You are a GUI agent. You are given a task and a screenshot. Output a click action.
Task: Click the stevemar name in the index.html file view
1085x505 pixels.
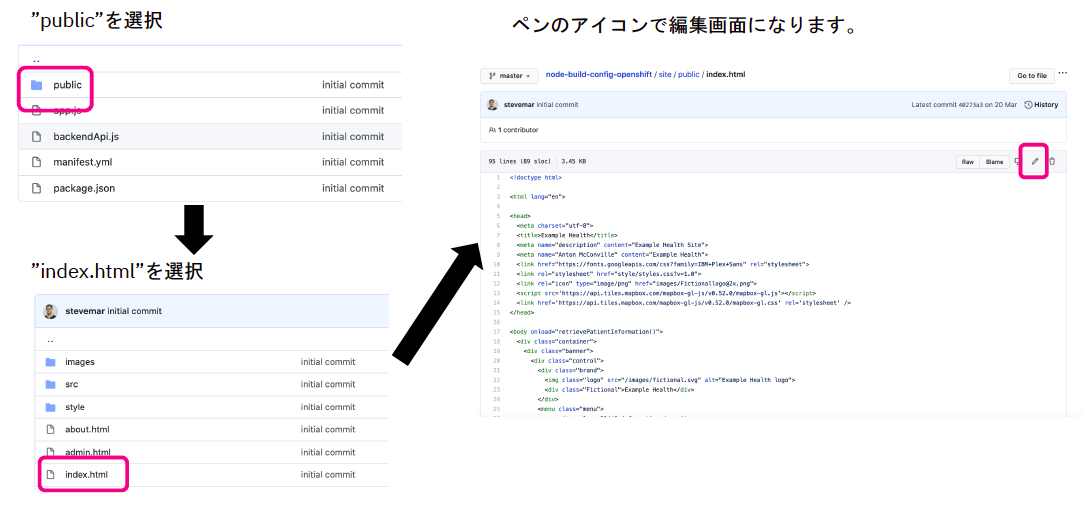pyautogui.click(x=519, y=104)
